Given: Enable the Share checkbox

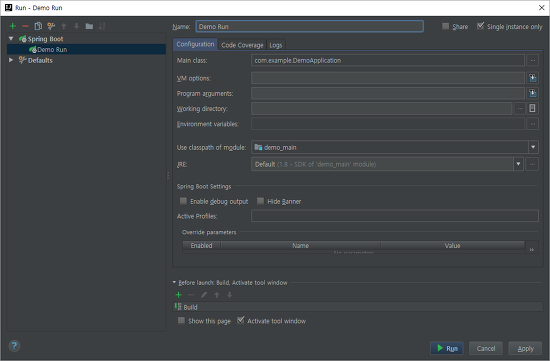Looking at the screenshot, I should (445, 26).
